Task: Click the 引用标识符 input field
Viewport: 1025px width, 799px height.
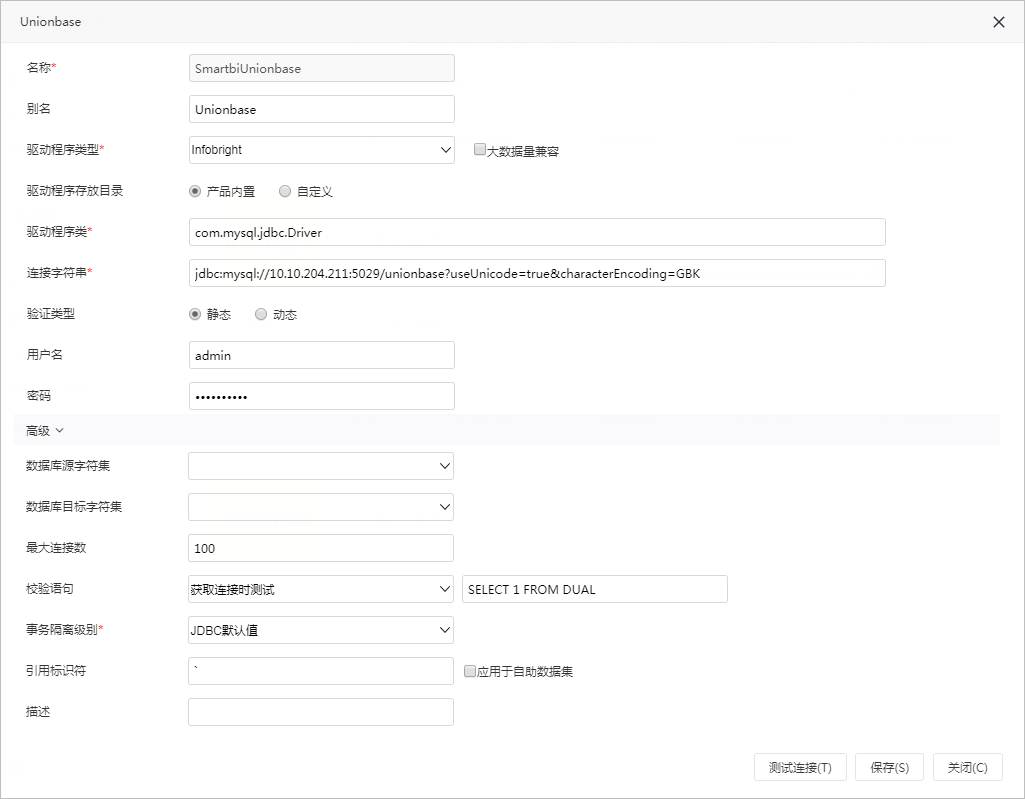Action: point(321,671)
